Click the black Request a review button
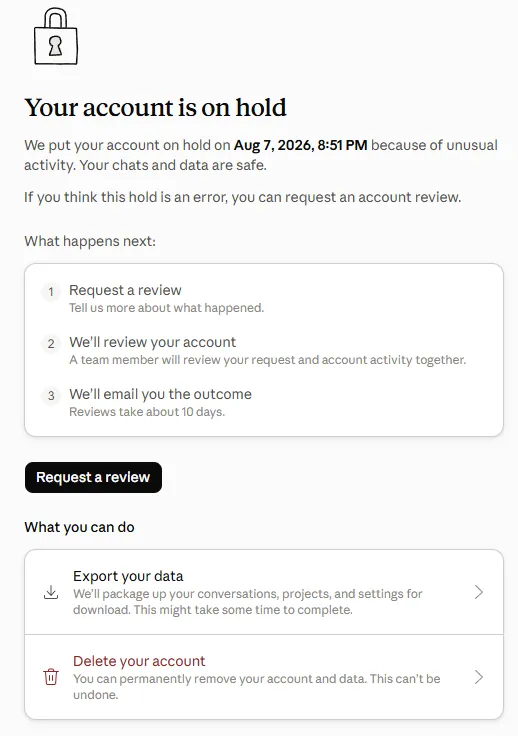The width and height of the screenshot is (518, 736). click(93, 477)
